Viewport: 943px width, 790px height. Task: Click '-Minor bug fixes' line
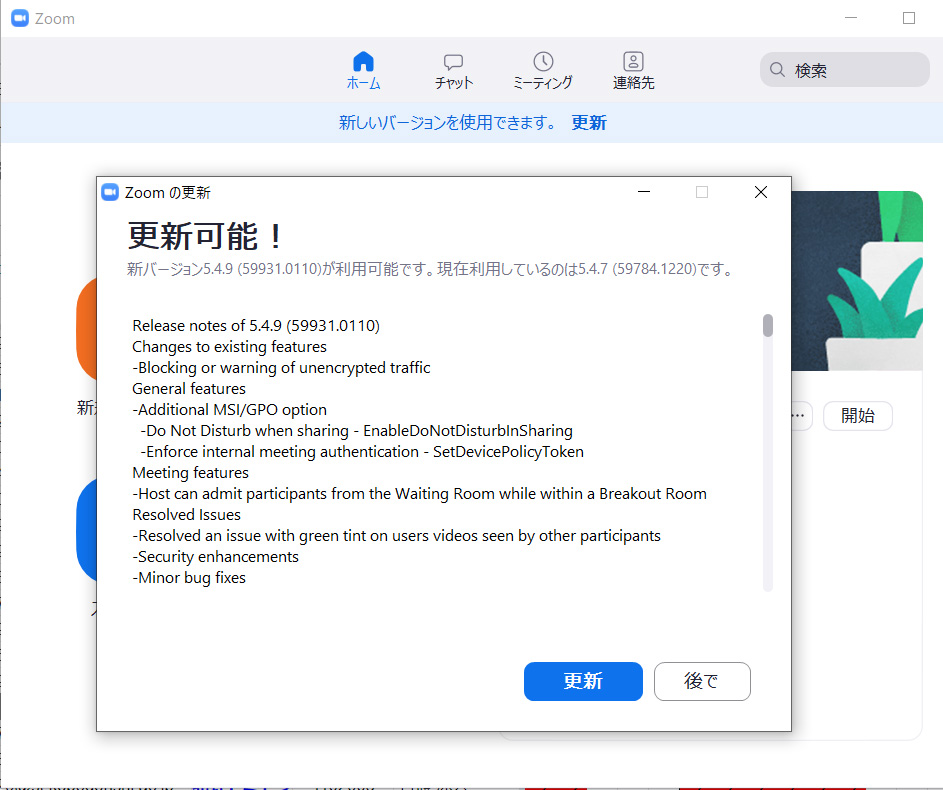(x=189, y=578)
